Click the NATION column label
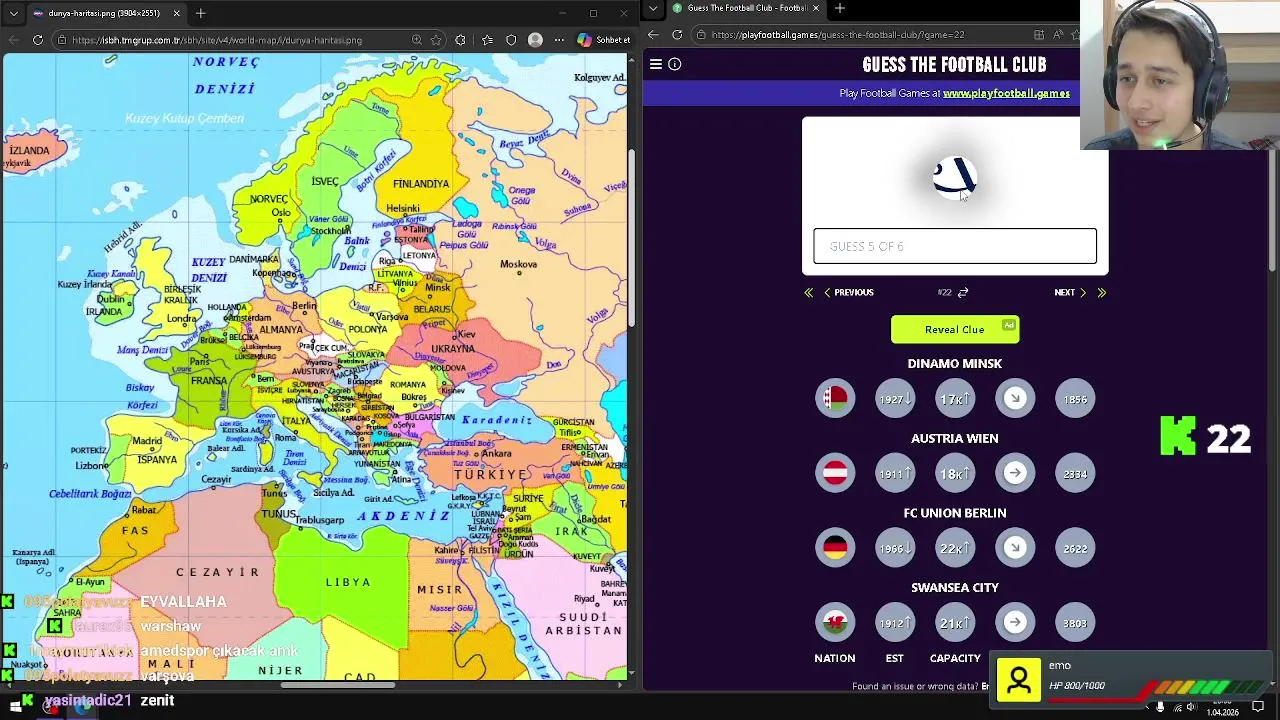Viewport: 1280px width, 720px height. (835, 658)
